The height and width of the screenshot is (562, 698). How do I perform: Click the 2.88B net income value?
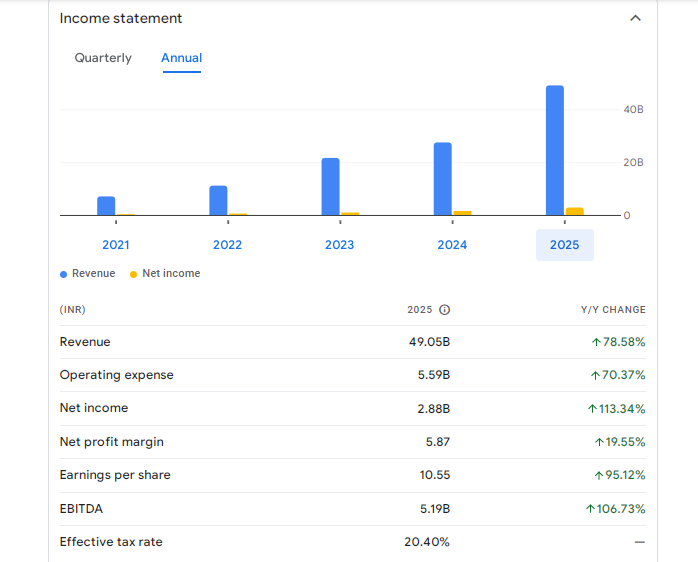(x=434, y=408)
